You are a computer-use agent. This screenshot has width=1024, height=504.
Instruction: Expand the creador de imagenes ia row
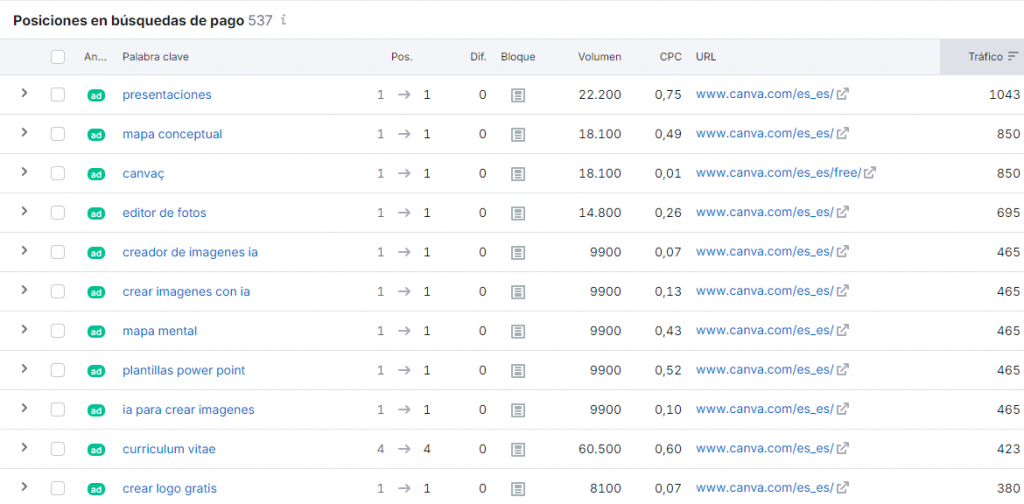24,250
